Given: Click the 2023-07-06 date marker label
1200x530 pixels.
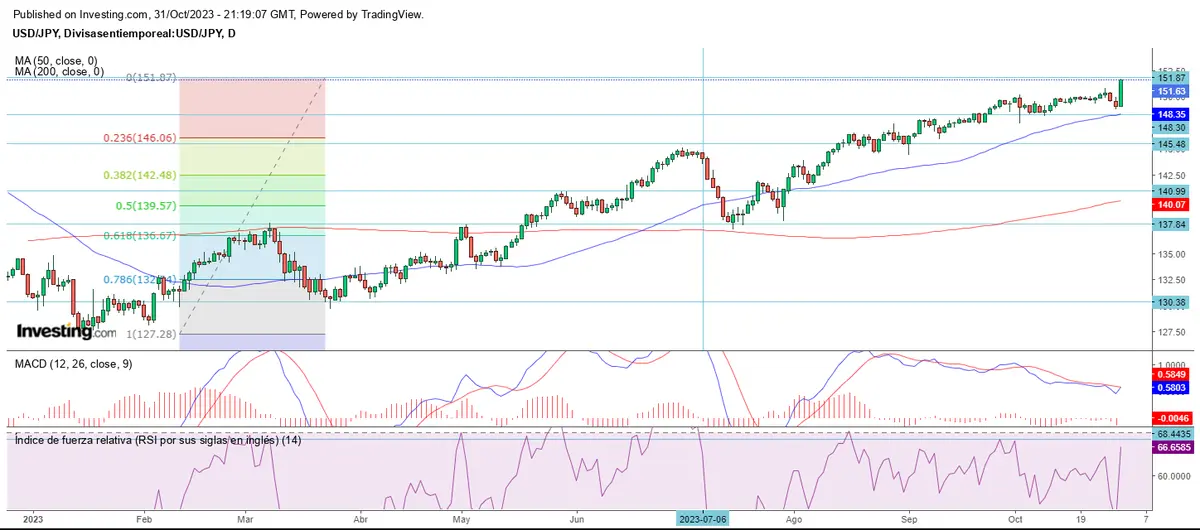Looking at the screenshot, I should coord(704,520).
